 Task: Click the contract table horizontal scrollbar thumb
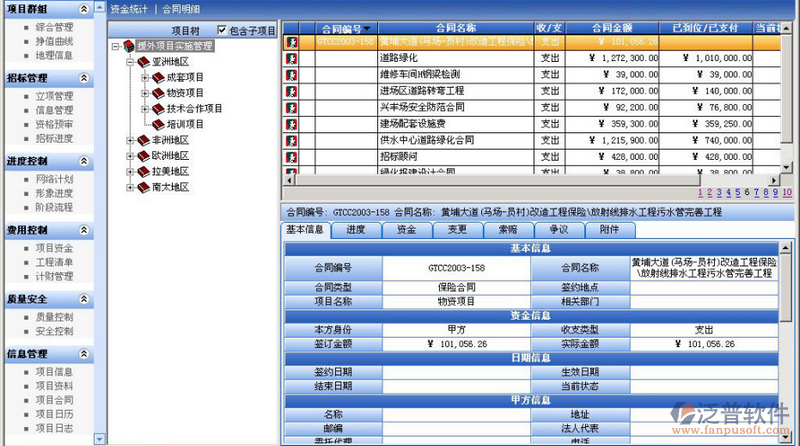(x=497, y=180)
